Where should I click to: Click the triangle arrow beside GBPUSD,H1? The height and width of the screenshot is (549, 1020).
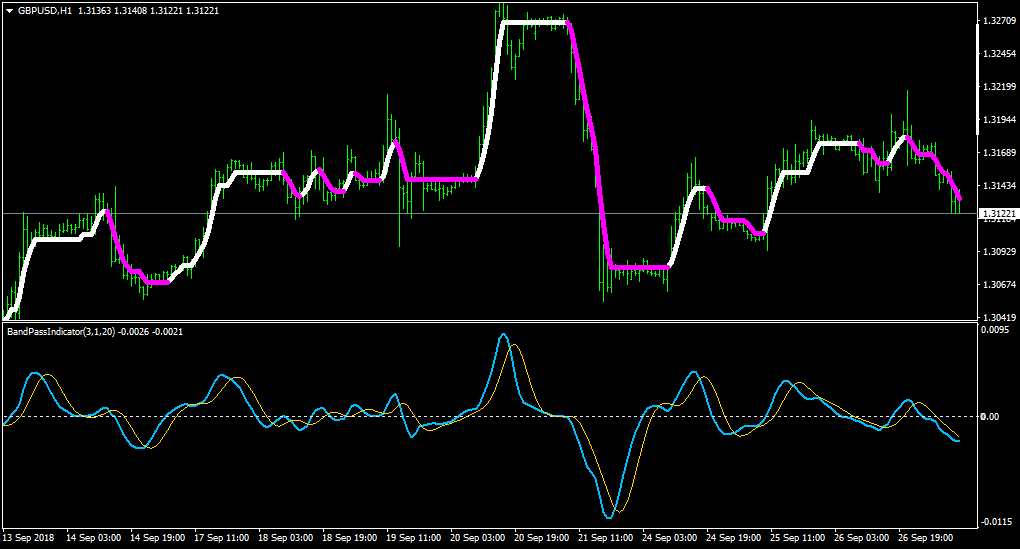pyautogui.click(x=10, y=11)
